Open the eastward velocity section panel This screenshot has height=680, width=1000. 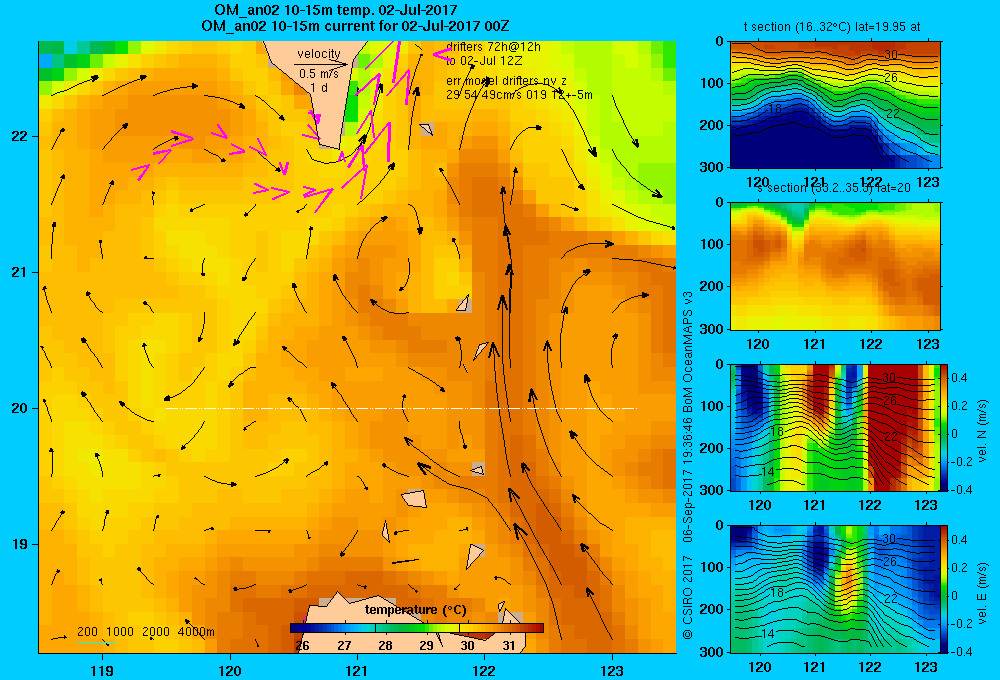pyautogui.click(x=835, y=589)
